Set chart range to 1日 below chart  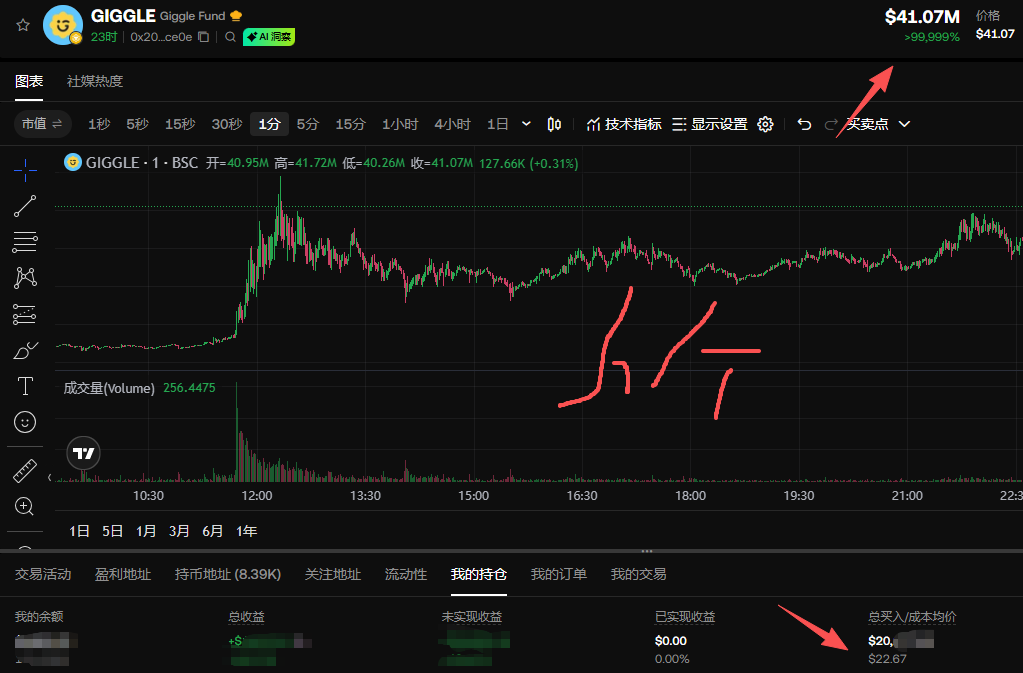tap(79, 531)
